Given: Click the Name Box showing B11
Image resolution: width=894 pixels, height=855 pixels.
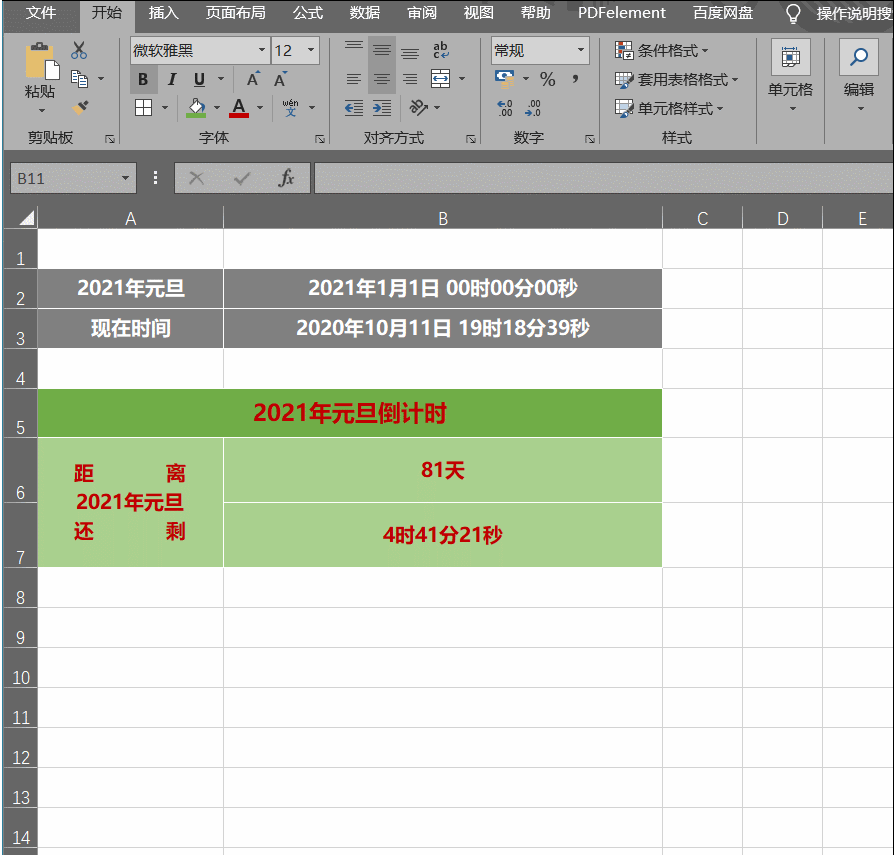Looking at the screenshot, I should [73, 178].
